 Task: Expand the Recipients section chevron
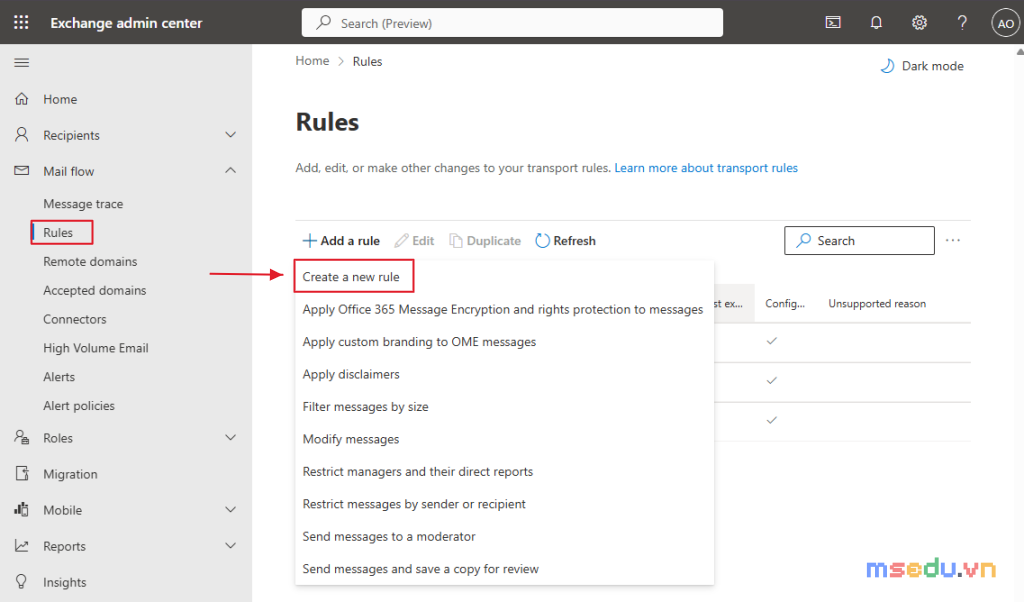click(231, 135)
